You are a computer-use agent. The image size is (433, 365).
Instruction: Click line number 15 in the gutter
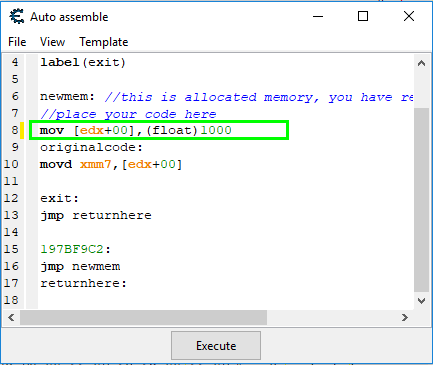11,249
